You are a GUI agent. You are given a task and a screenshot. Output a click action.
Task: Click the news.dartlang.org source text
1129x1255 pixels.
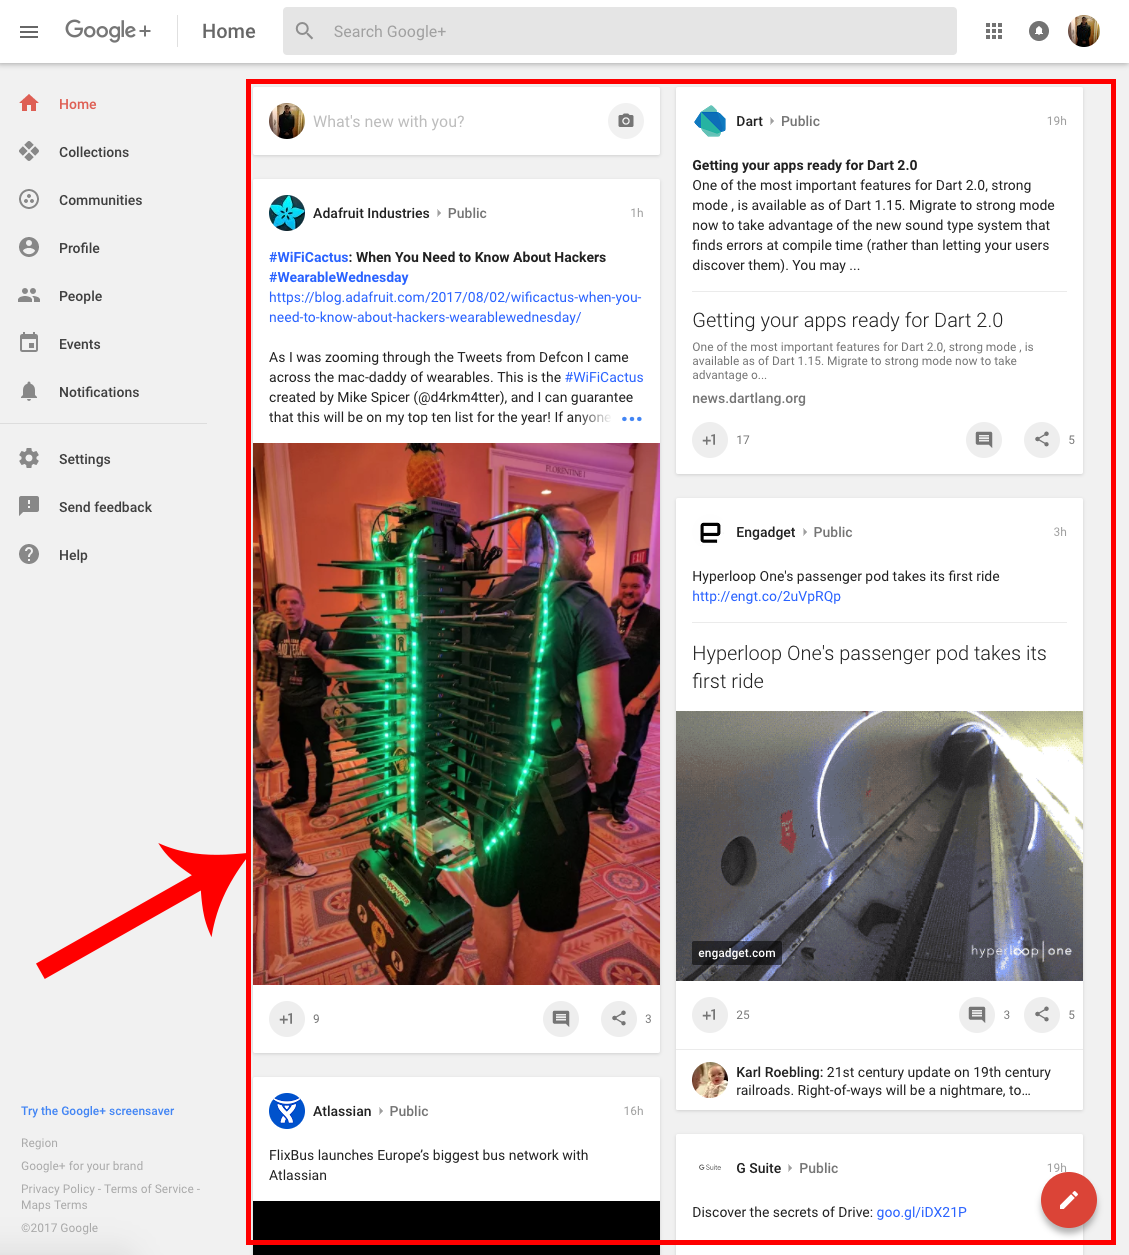(x=749, y=398)
